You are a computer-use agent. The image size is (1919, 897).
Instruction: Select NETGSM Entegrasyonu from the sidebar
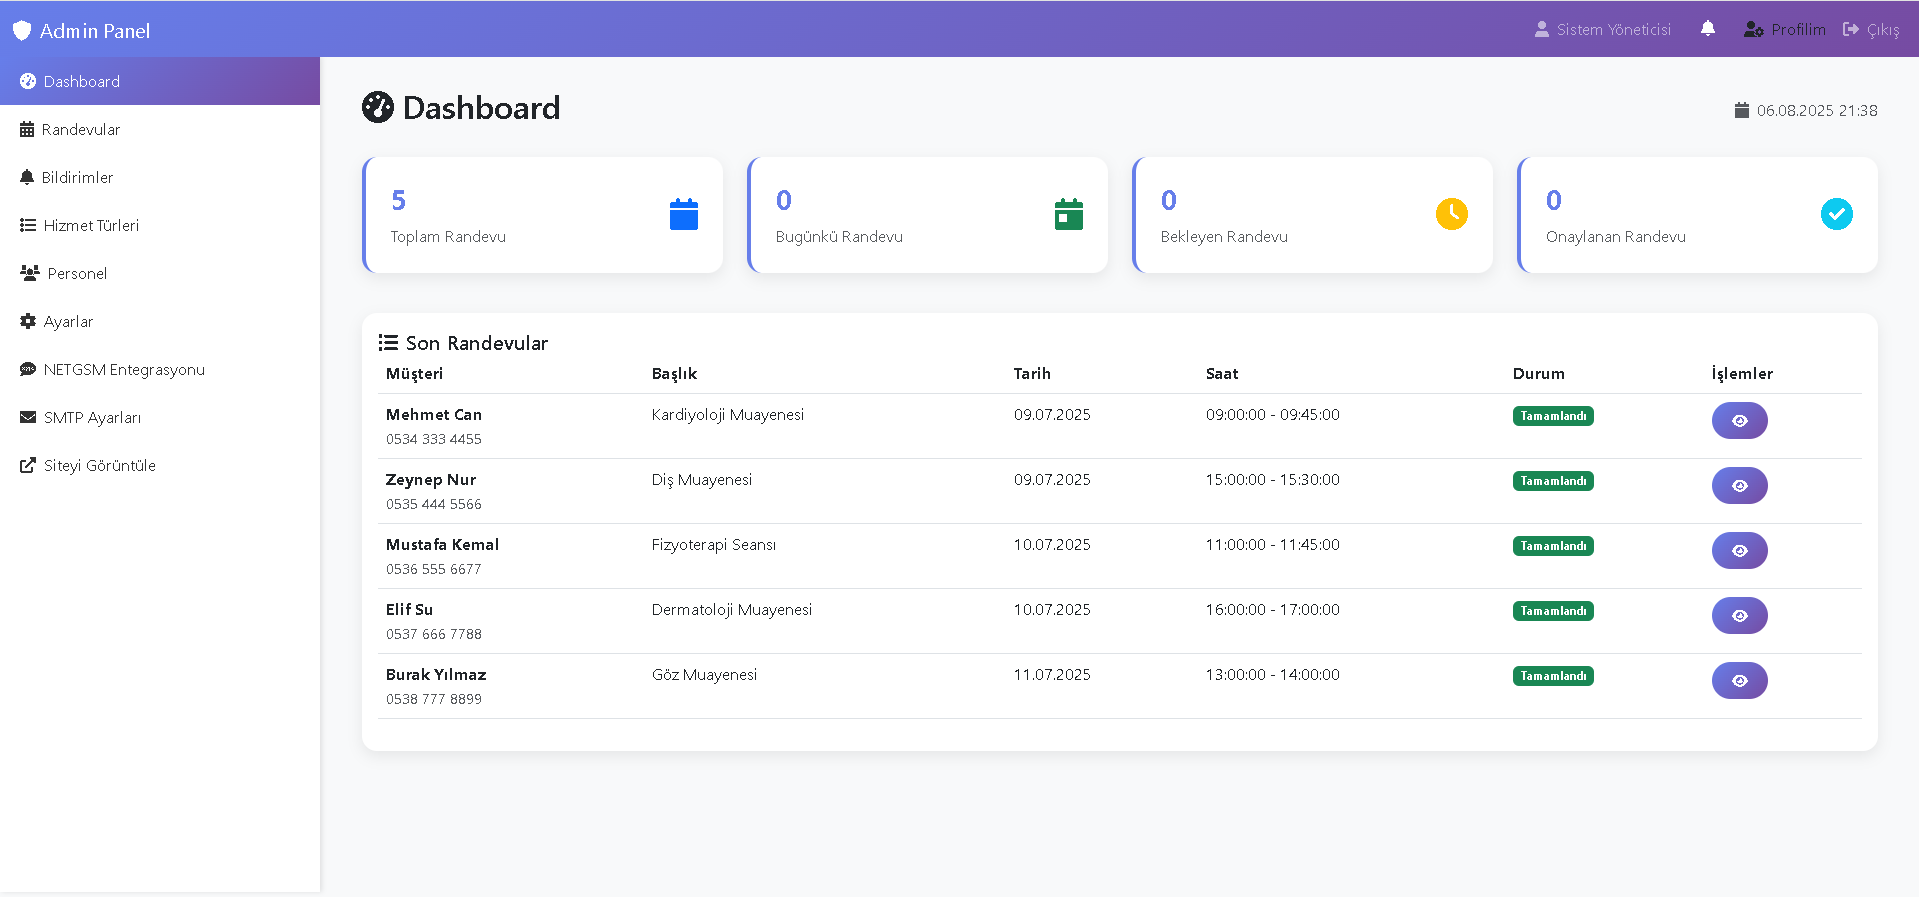click(123, 370)
